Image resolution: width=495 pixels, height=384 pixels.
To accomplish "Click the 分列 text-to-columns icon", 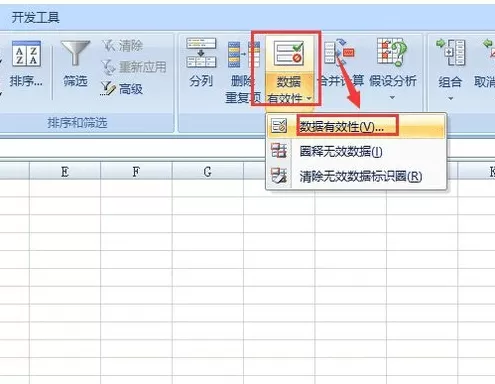I will tap(201, 53).
